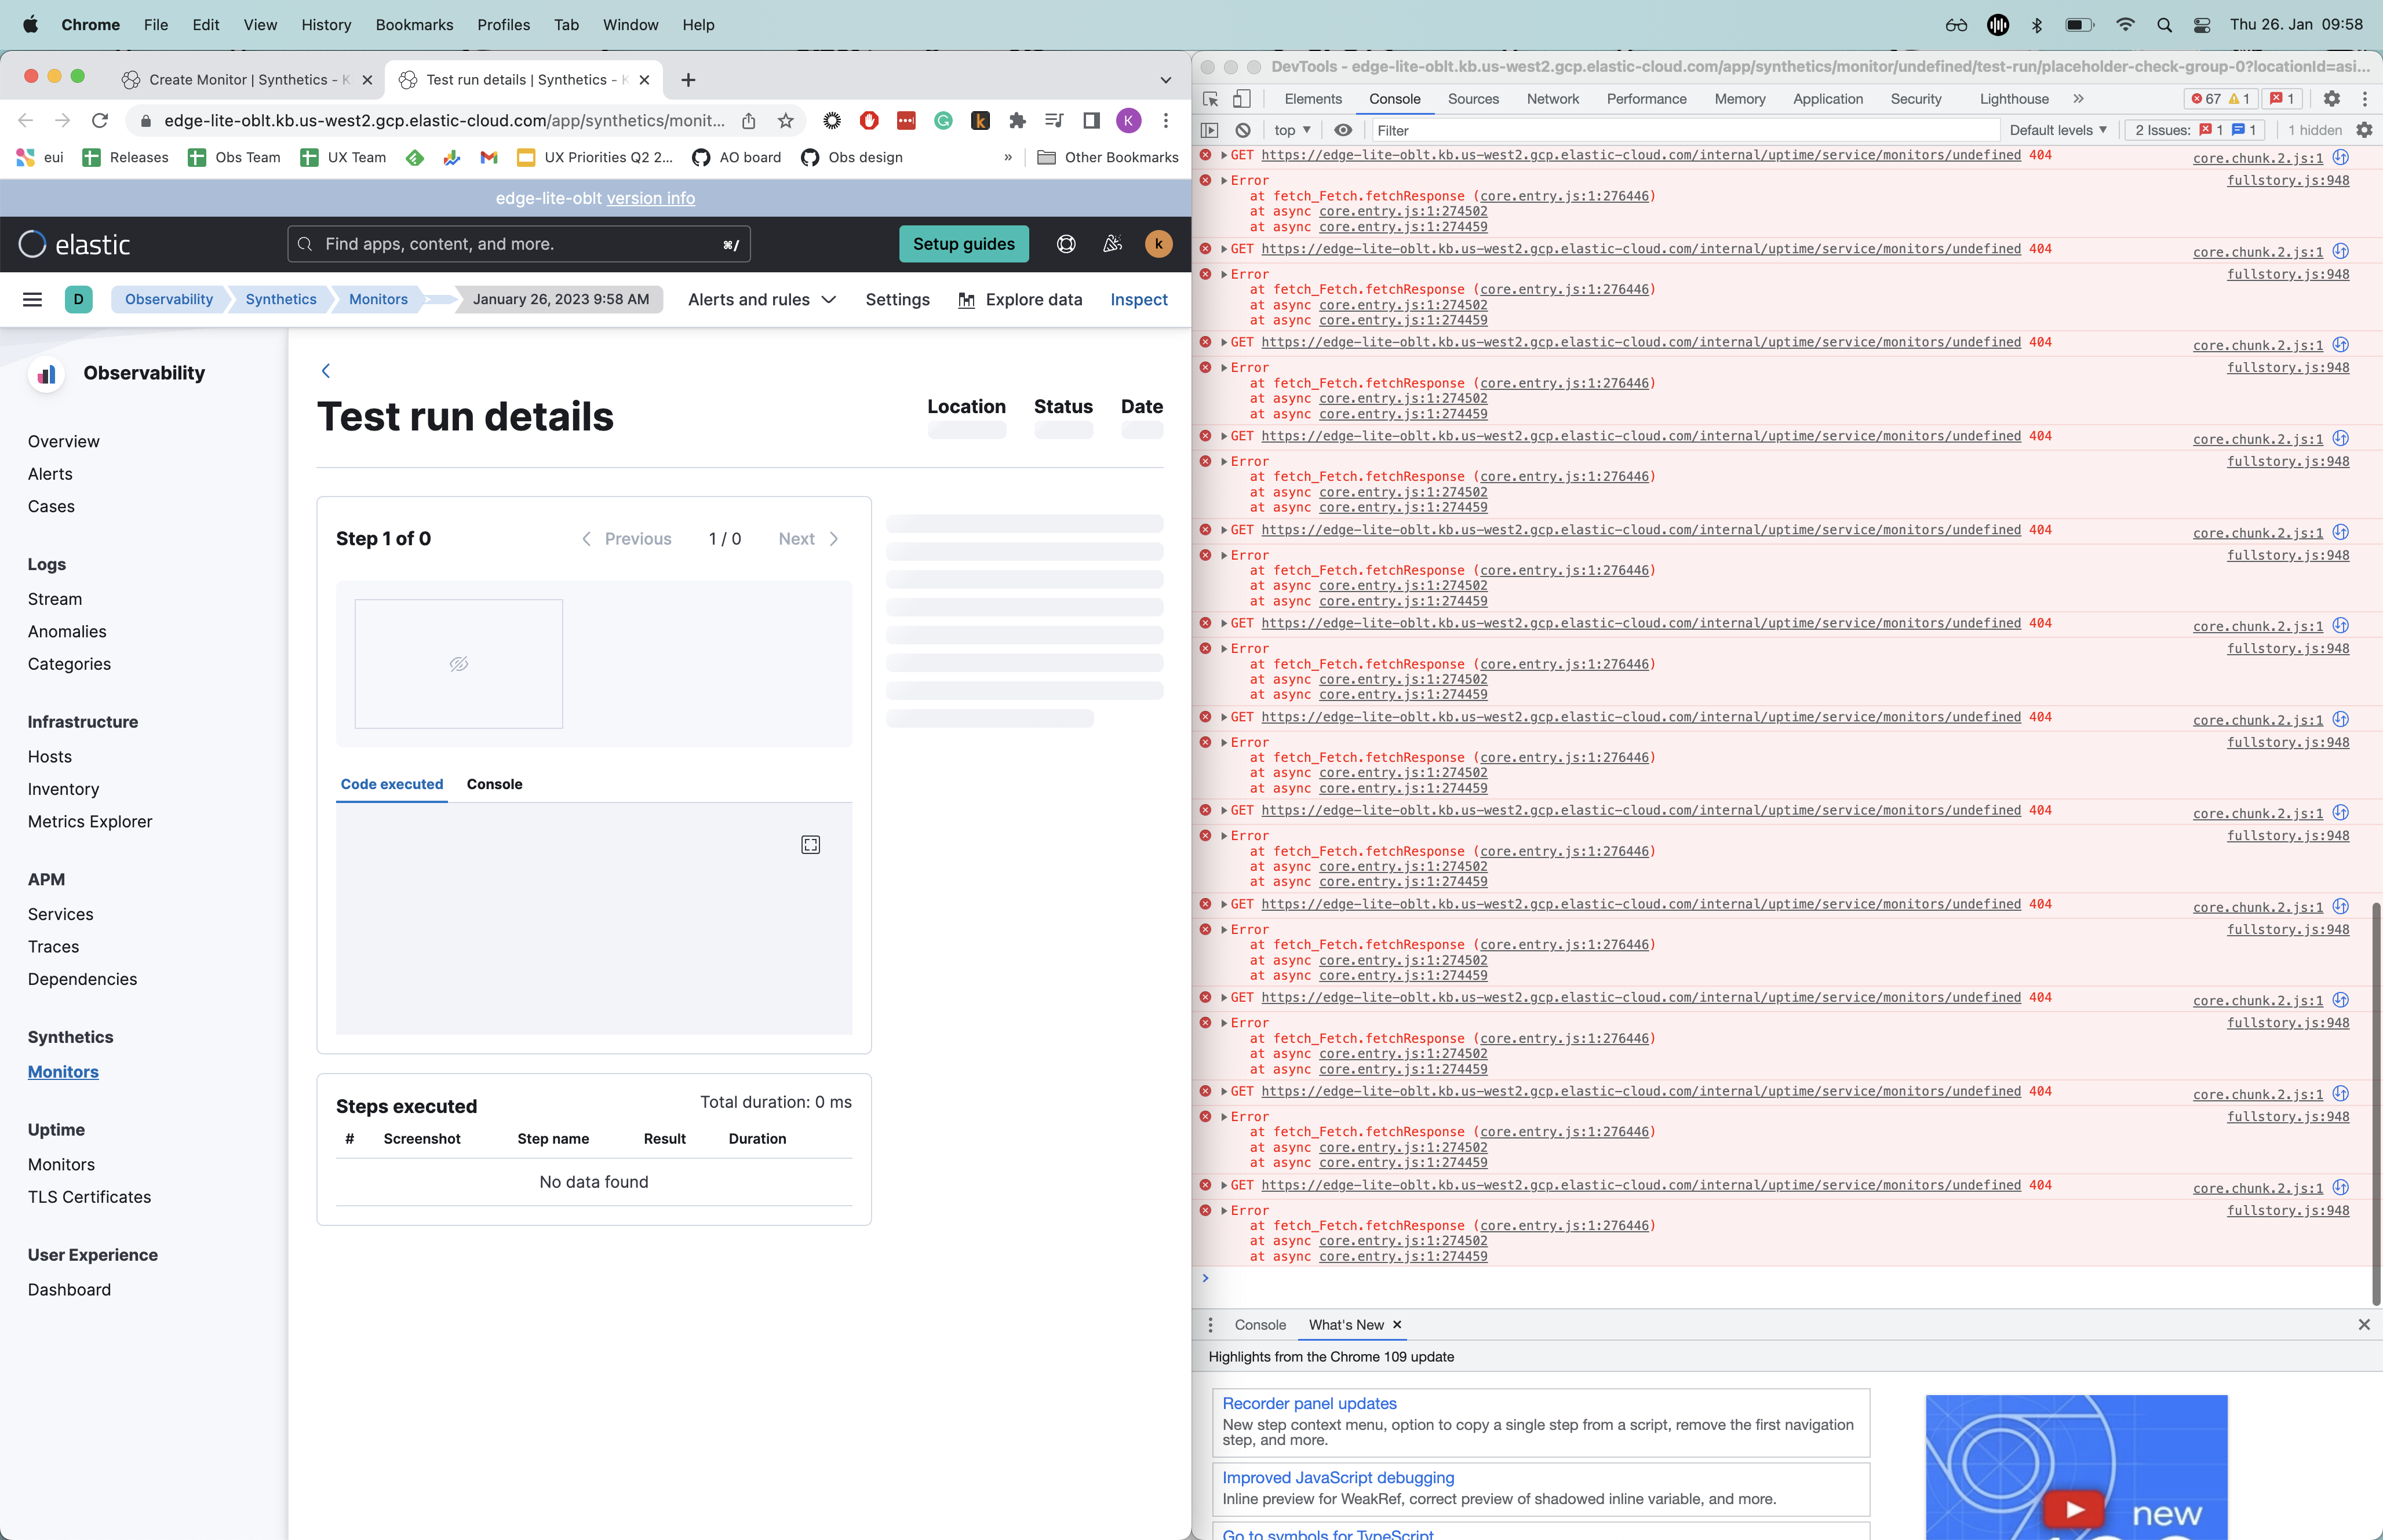Show the console sidebar panel icon
2383x1540 pixels.
tap(1210, 130)
